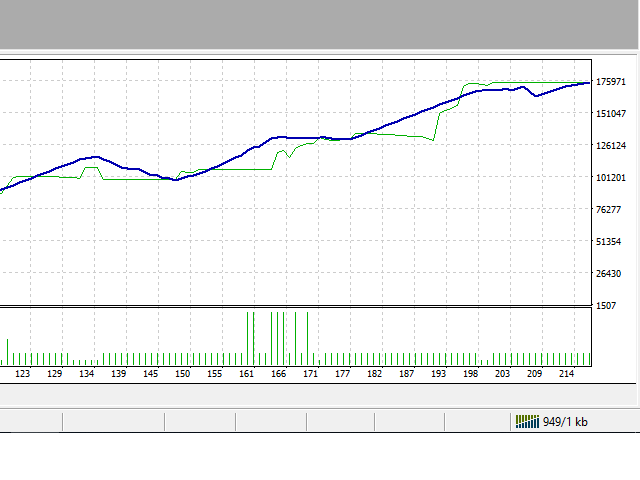Click the x-axis label 123

[x=22, y=373]
